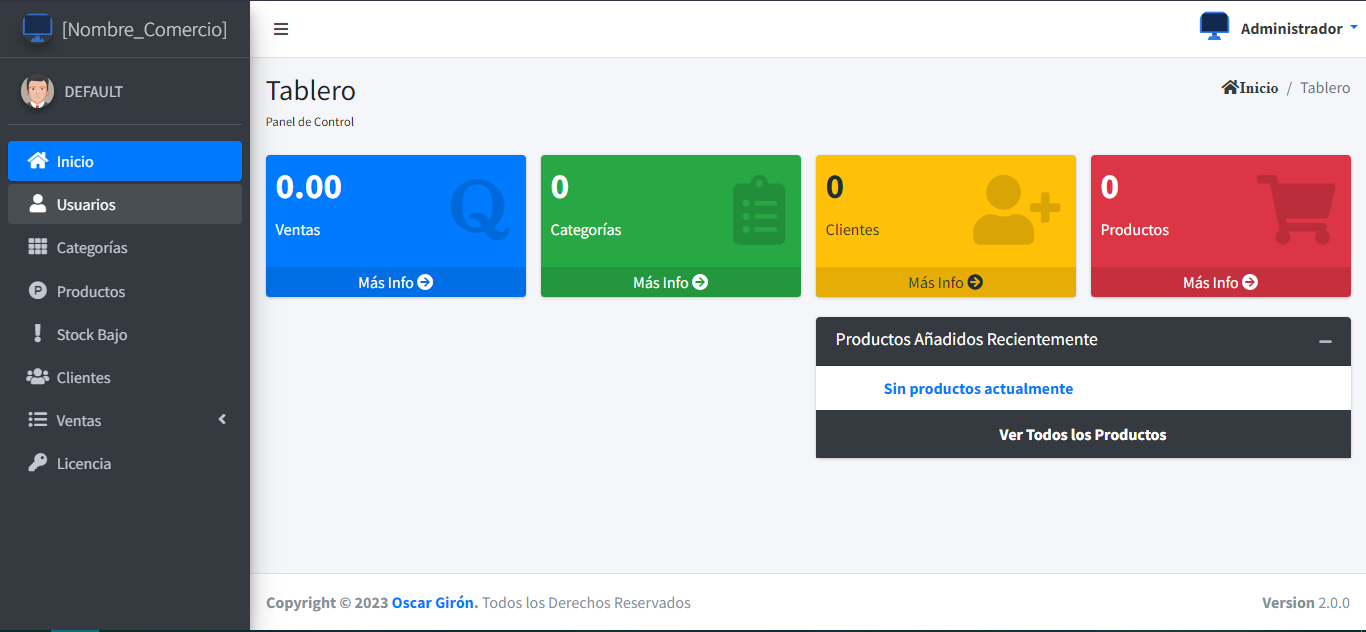Click the Usuarios person icon in sidebar
Viewport: 1366px width, 632px height.
point(37,204)
